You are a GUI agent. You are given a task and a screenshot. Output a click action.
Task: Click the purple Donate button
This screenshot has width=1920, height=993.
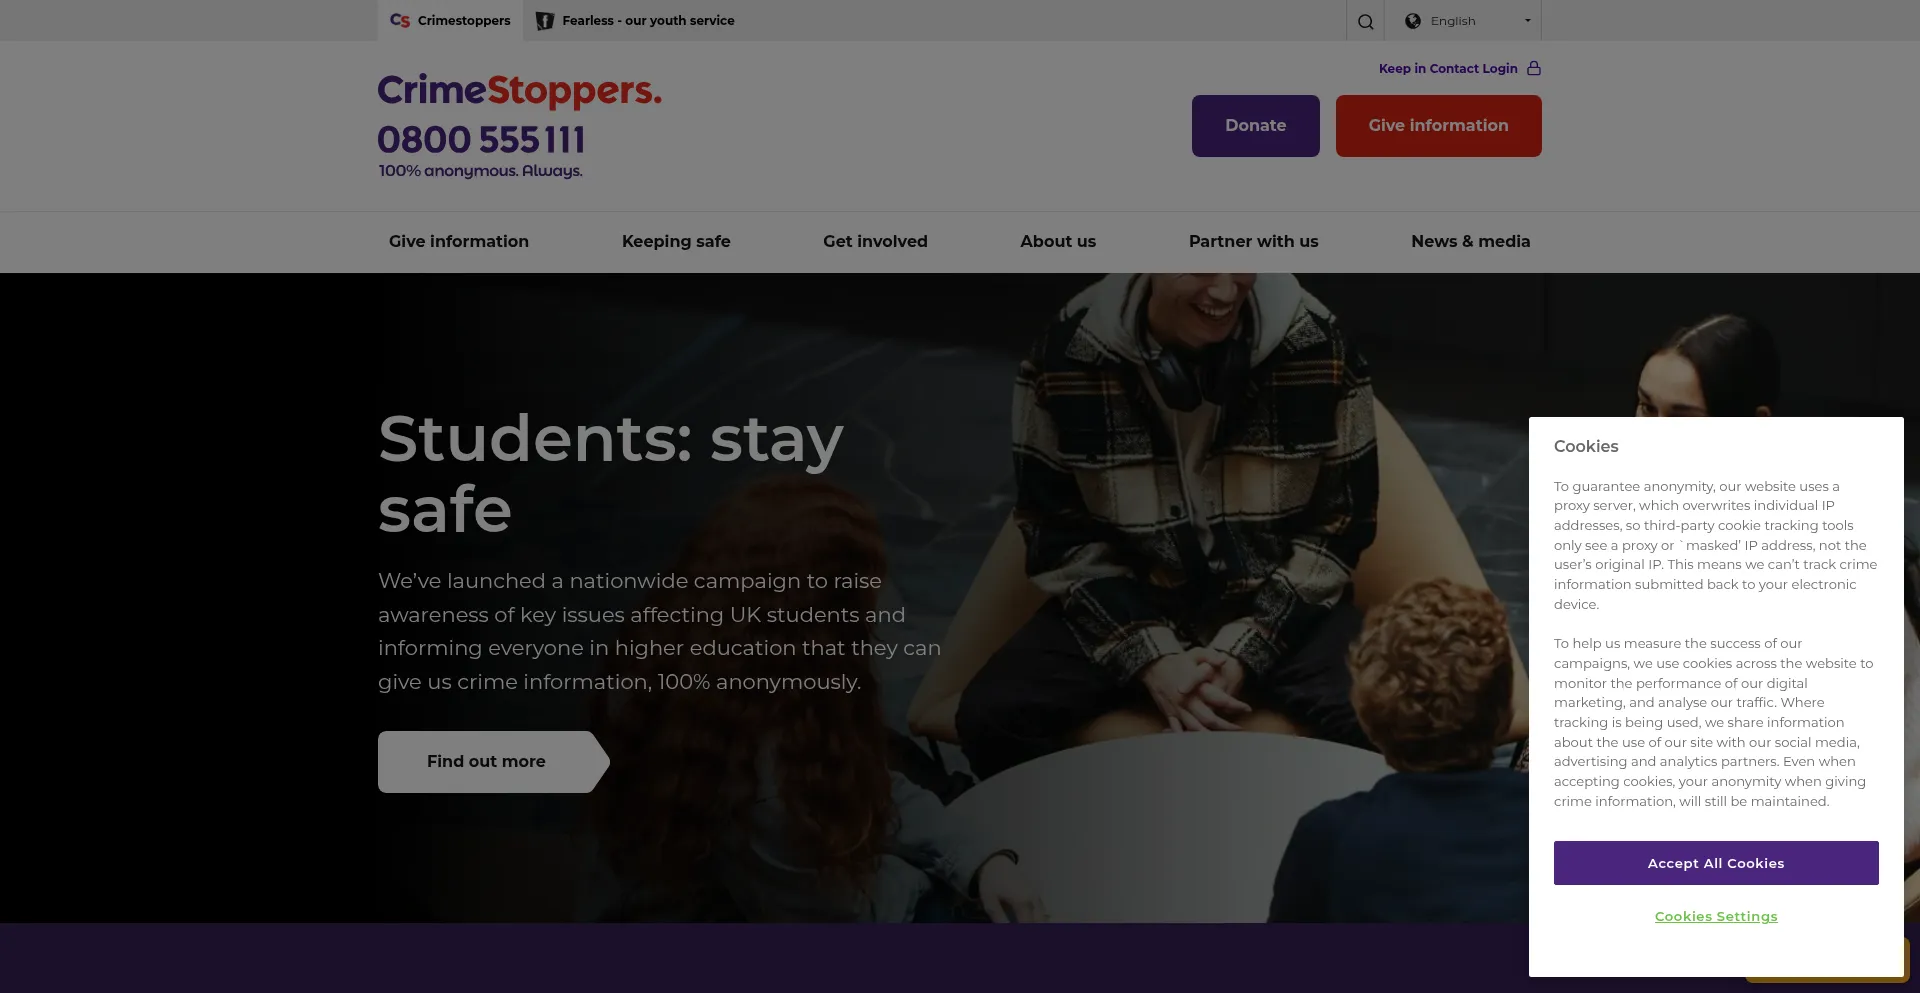tap(1256, 126)
